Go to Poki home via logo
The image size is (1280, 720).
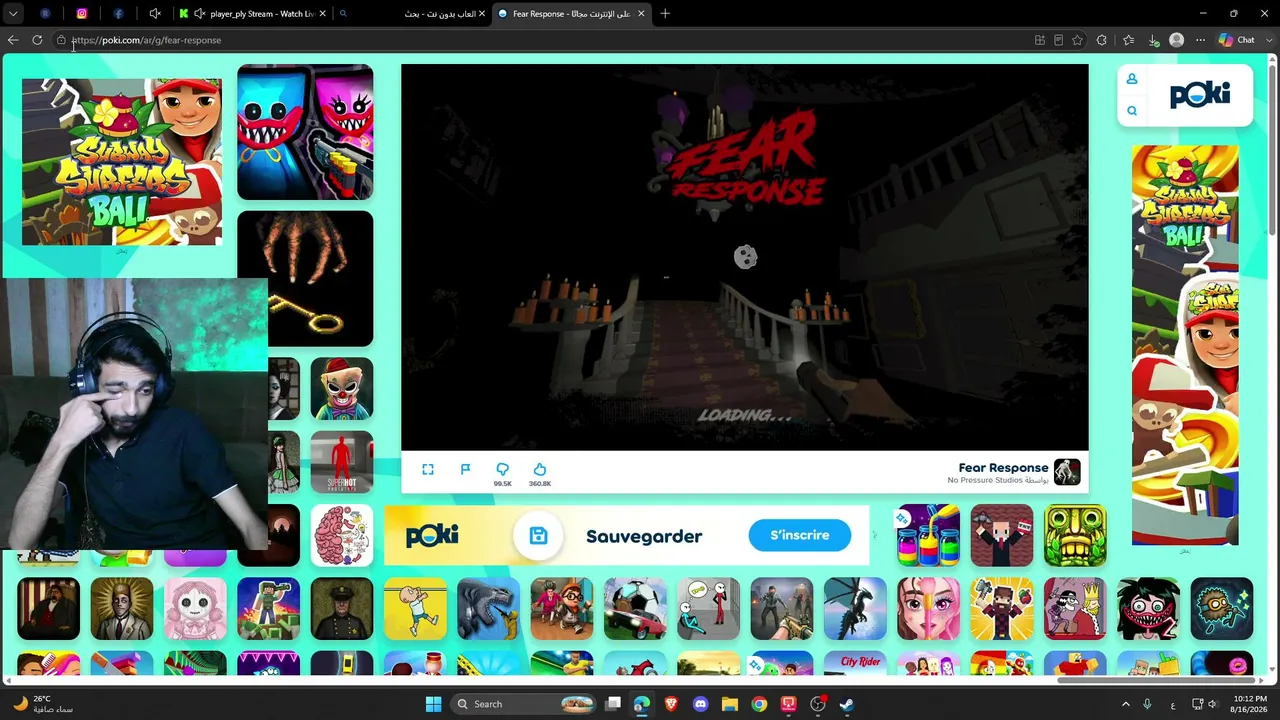coord(1200,95)
